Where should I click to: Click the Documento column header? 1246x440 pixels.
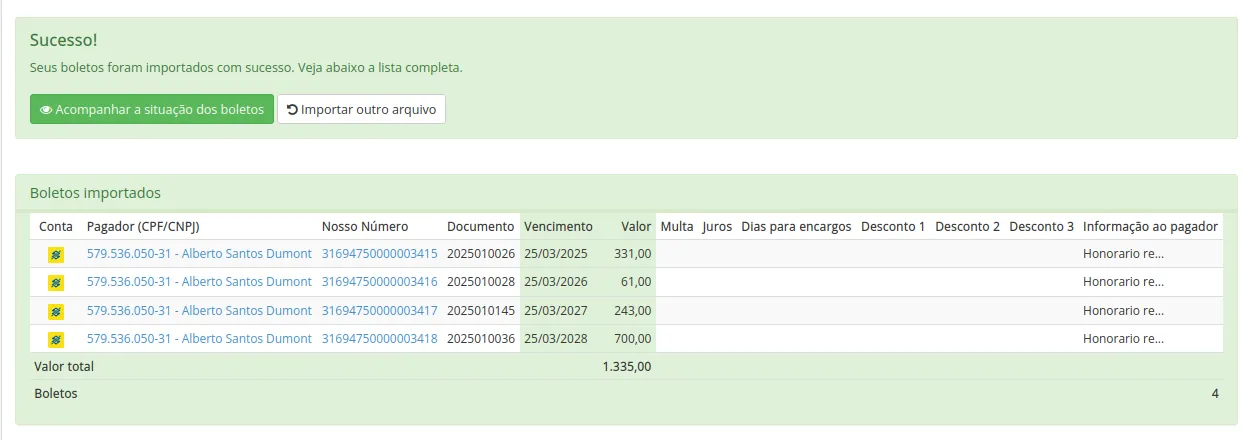coord(481,227)
